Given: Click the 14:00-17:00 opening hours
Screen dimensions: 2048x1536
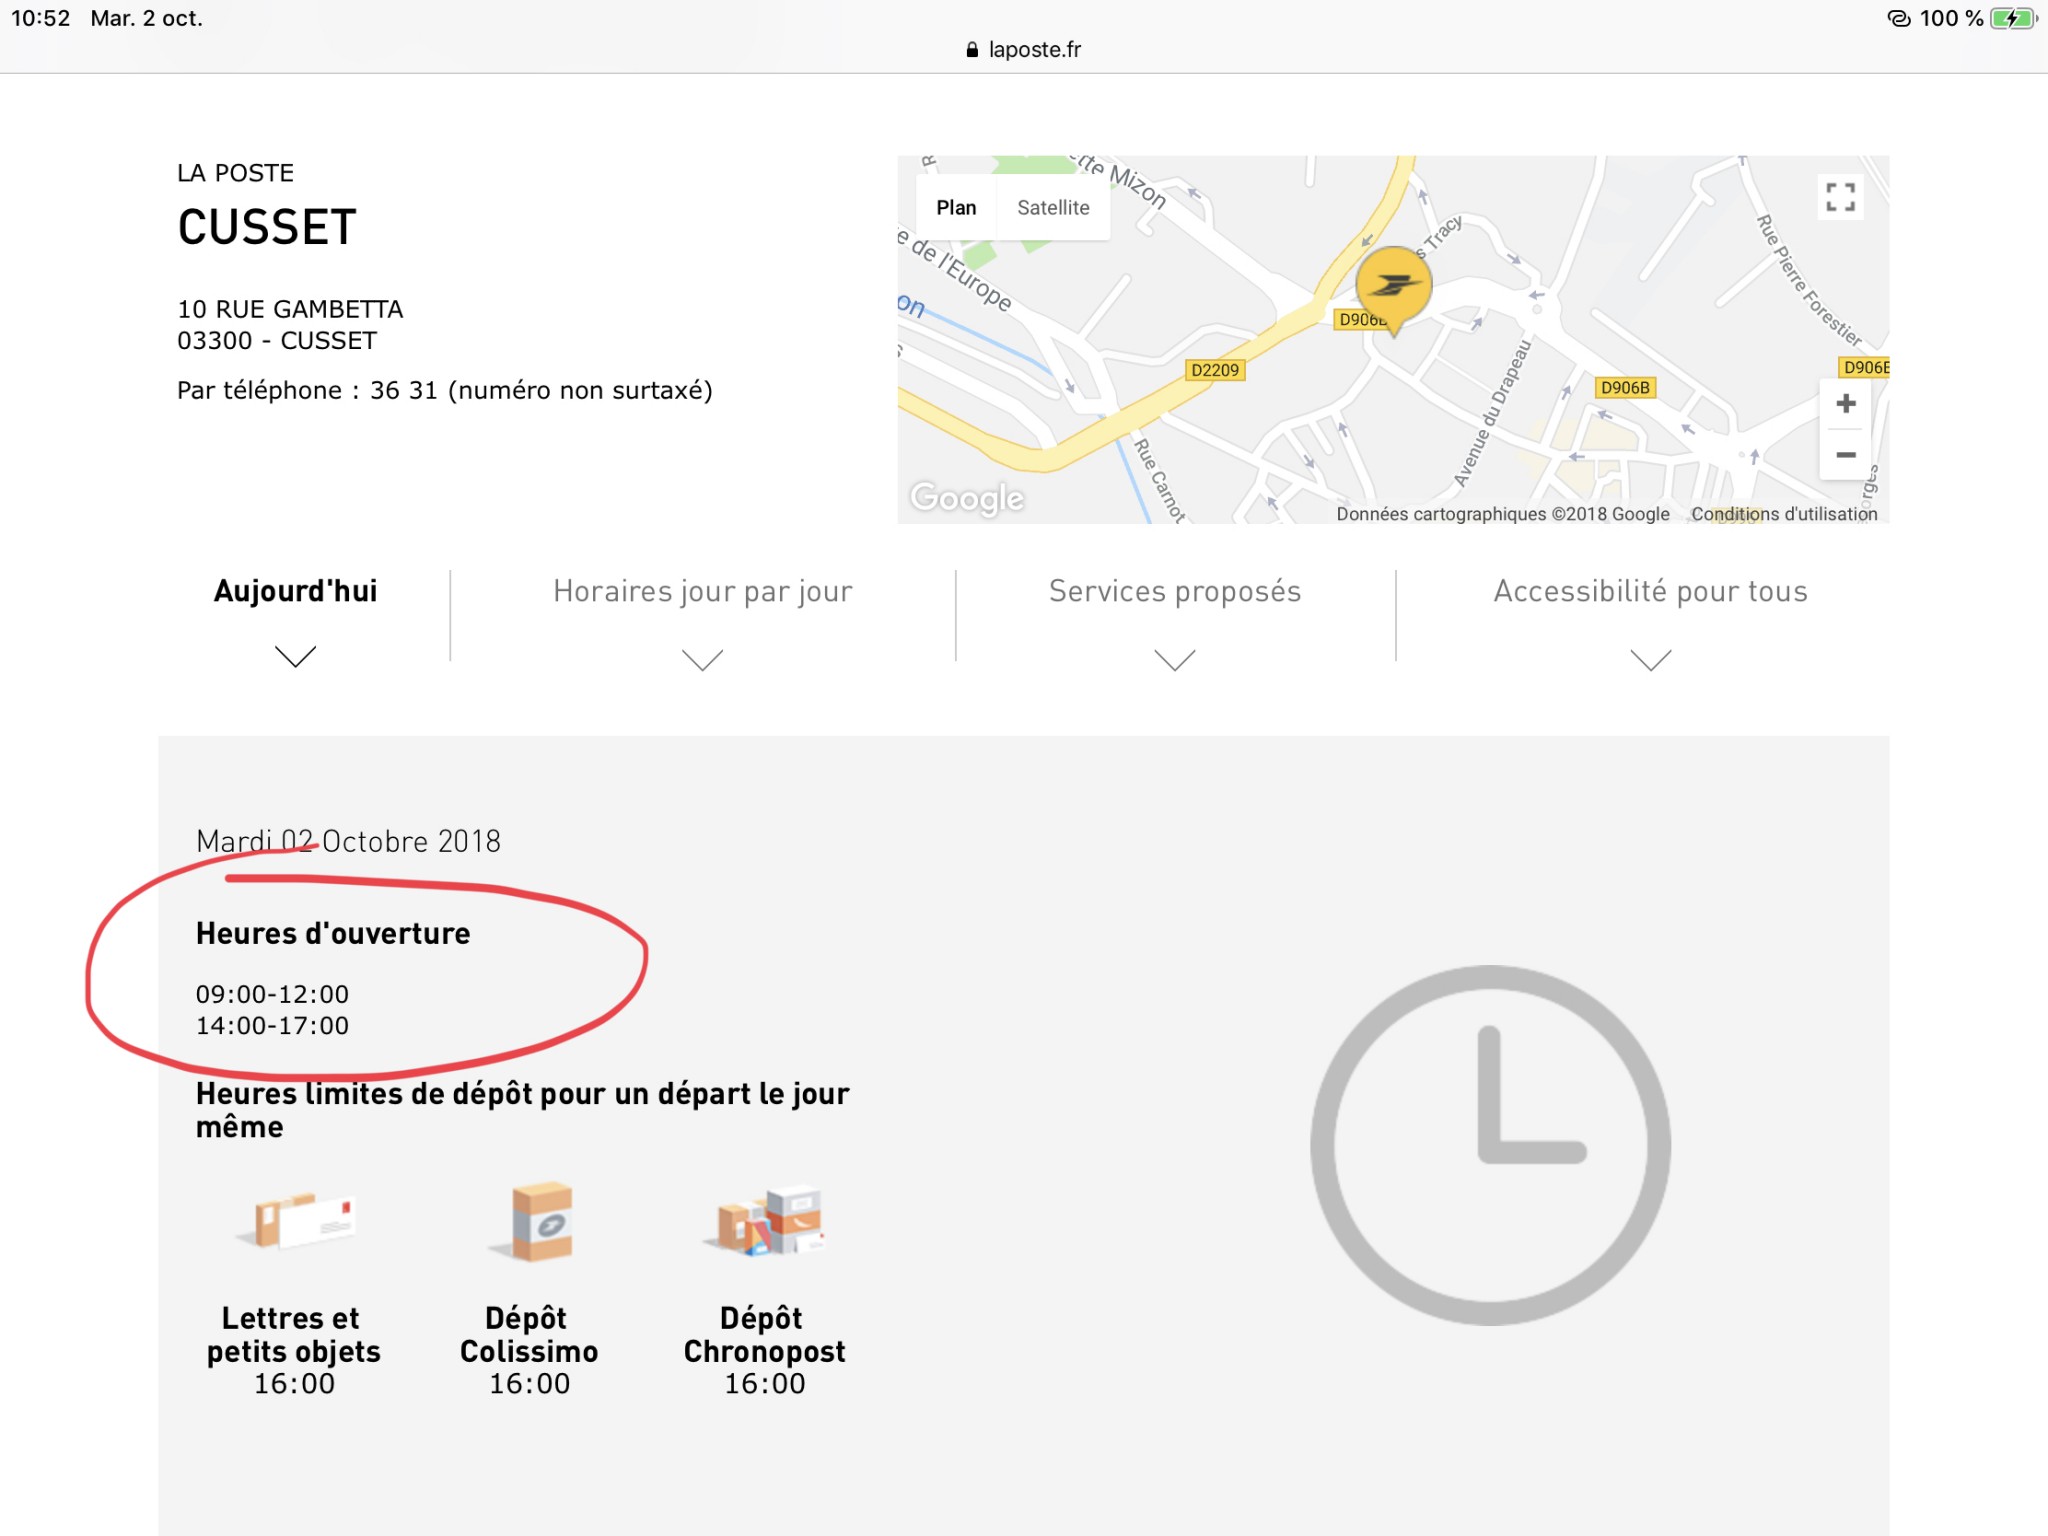Looking at the screenshot, I should pyautogui.click(x=272, y=1026).
